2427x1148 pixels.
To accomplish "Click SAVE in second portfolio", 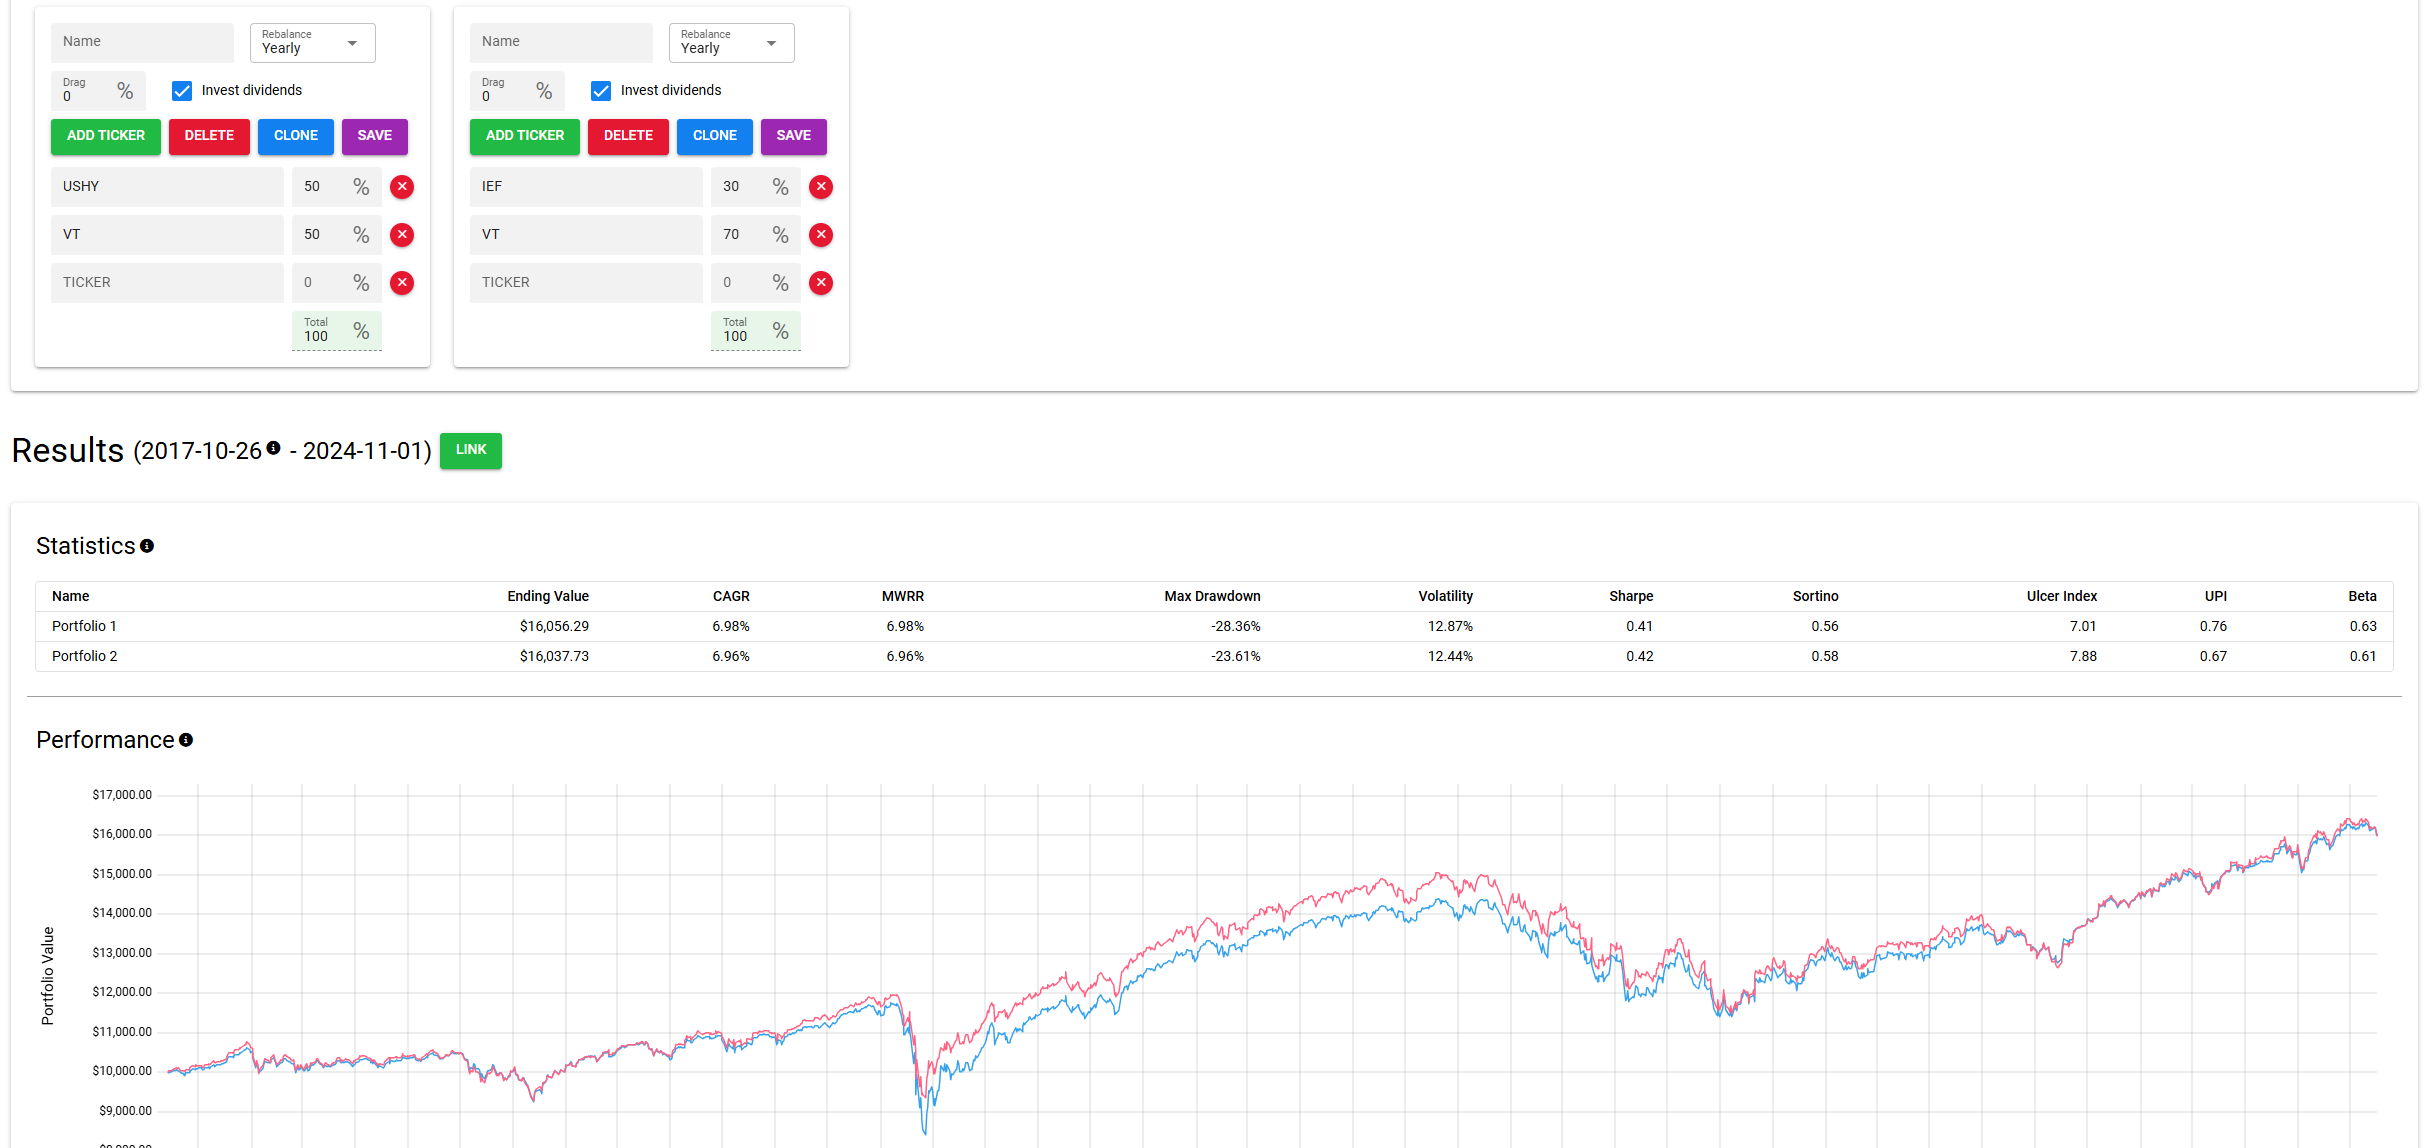I will click(x=794, y=136).
